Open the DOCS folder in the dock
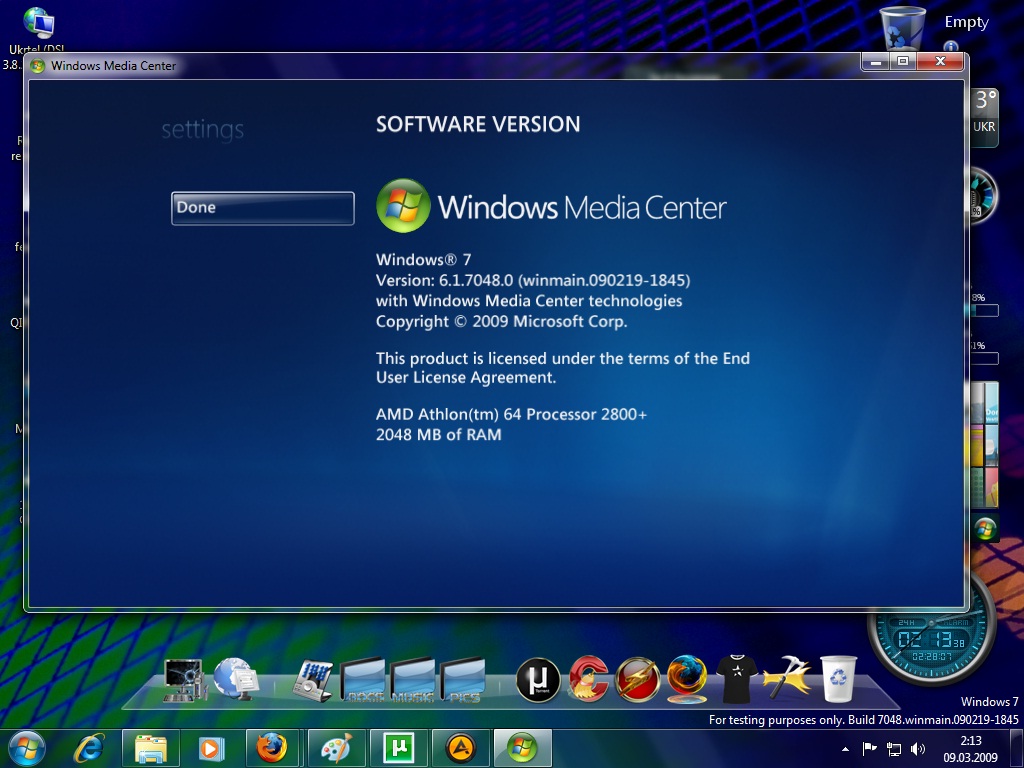The width and height of the screenshot is (1024, 768). click(x=363, y=680)
